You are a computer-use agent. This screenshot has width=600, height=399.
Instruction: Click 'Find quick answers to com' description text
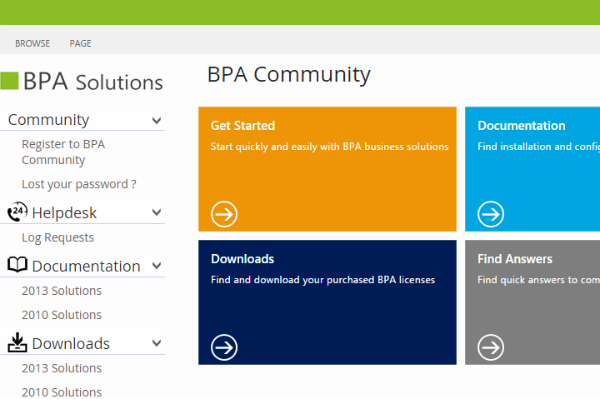[538, 280]
